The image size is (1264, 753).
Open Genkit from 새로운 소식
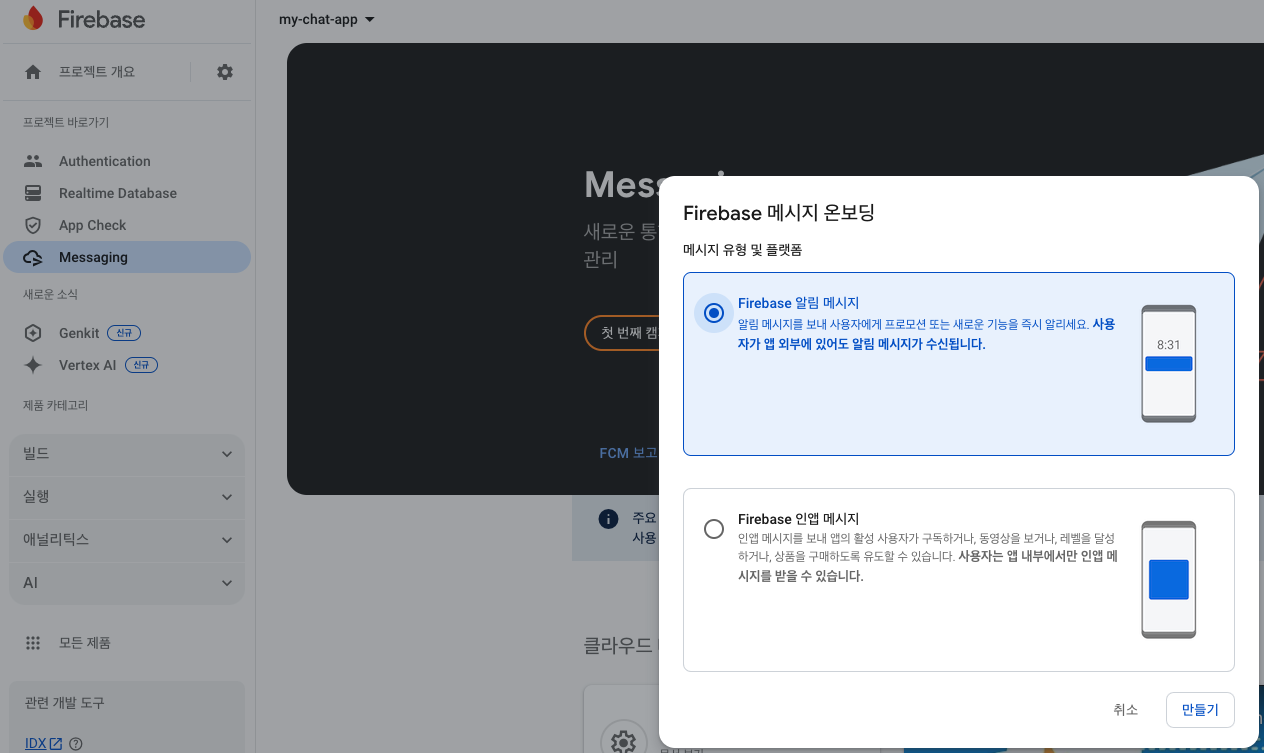79,333
